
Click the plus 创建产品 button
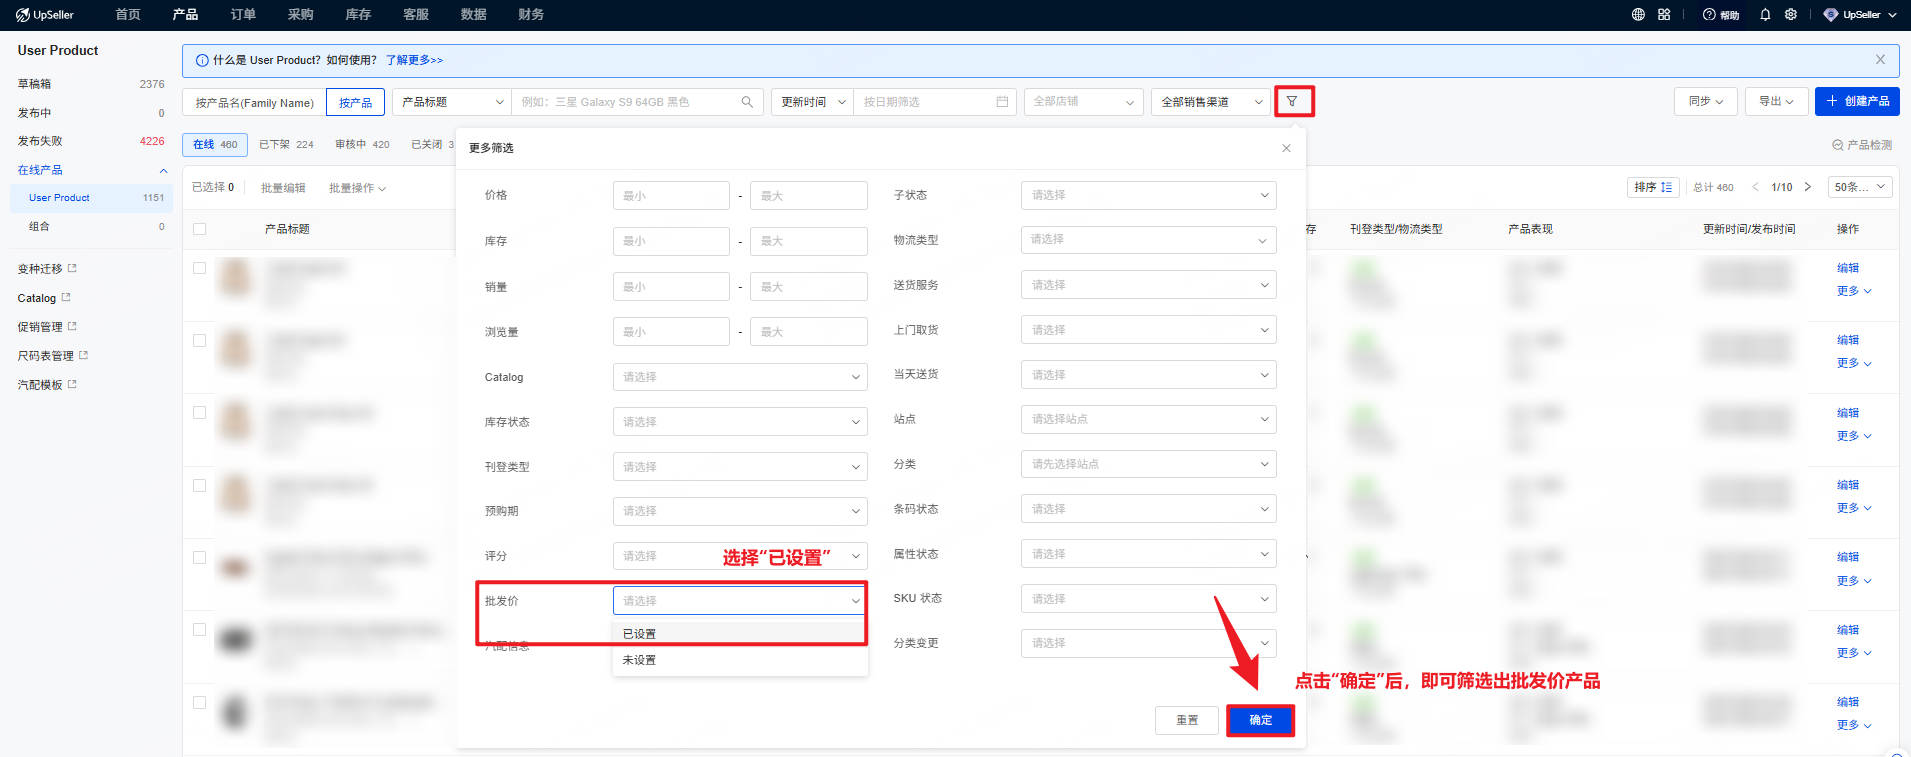(1857, 101)
